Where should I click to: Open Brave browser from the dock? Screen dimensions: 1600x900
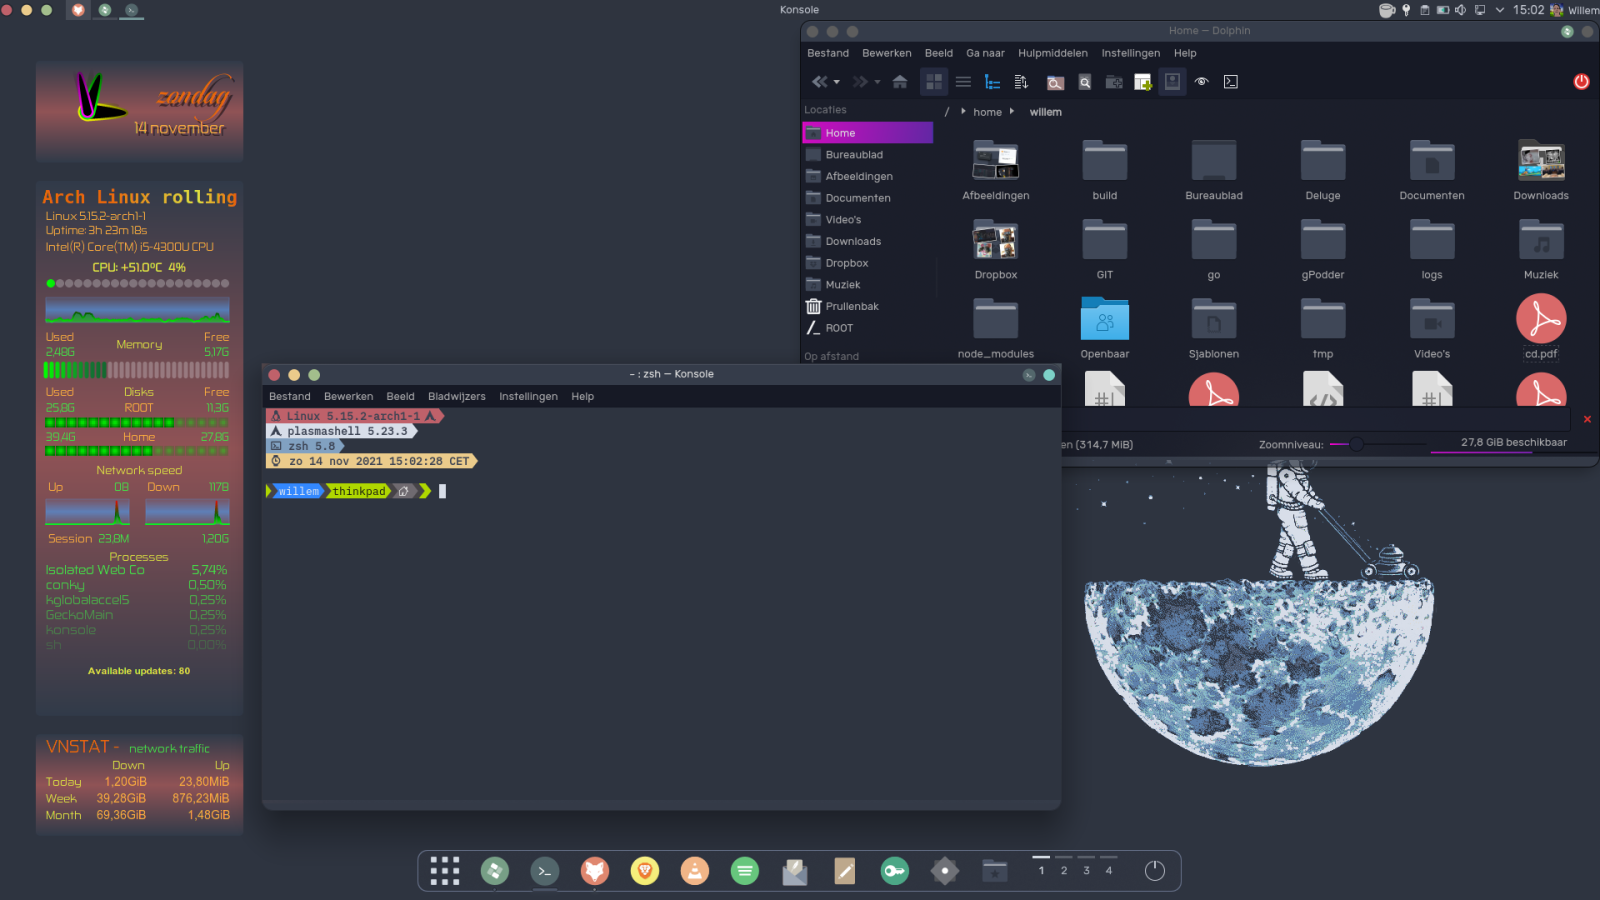pyautogui.click(x=645, y=871)
